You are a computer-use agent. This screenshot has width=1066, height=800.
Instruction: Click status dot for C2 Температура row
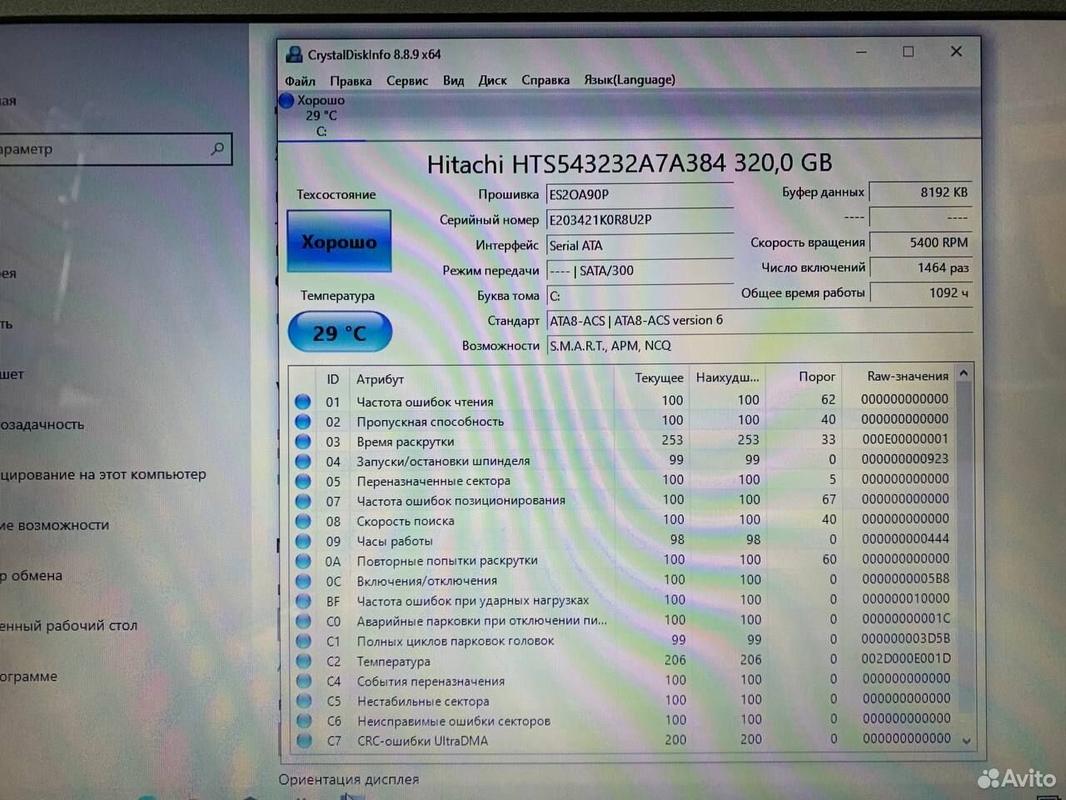[303, 661]
